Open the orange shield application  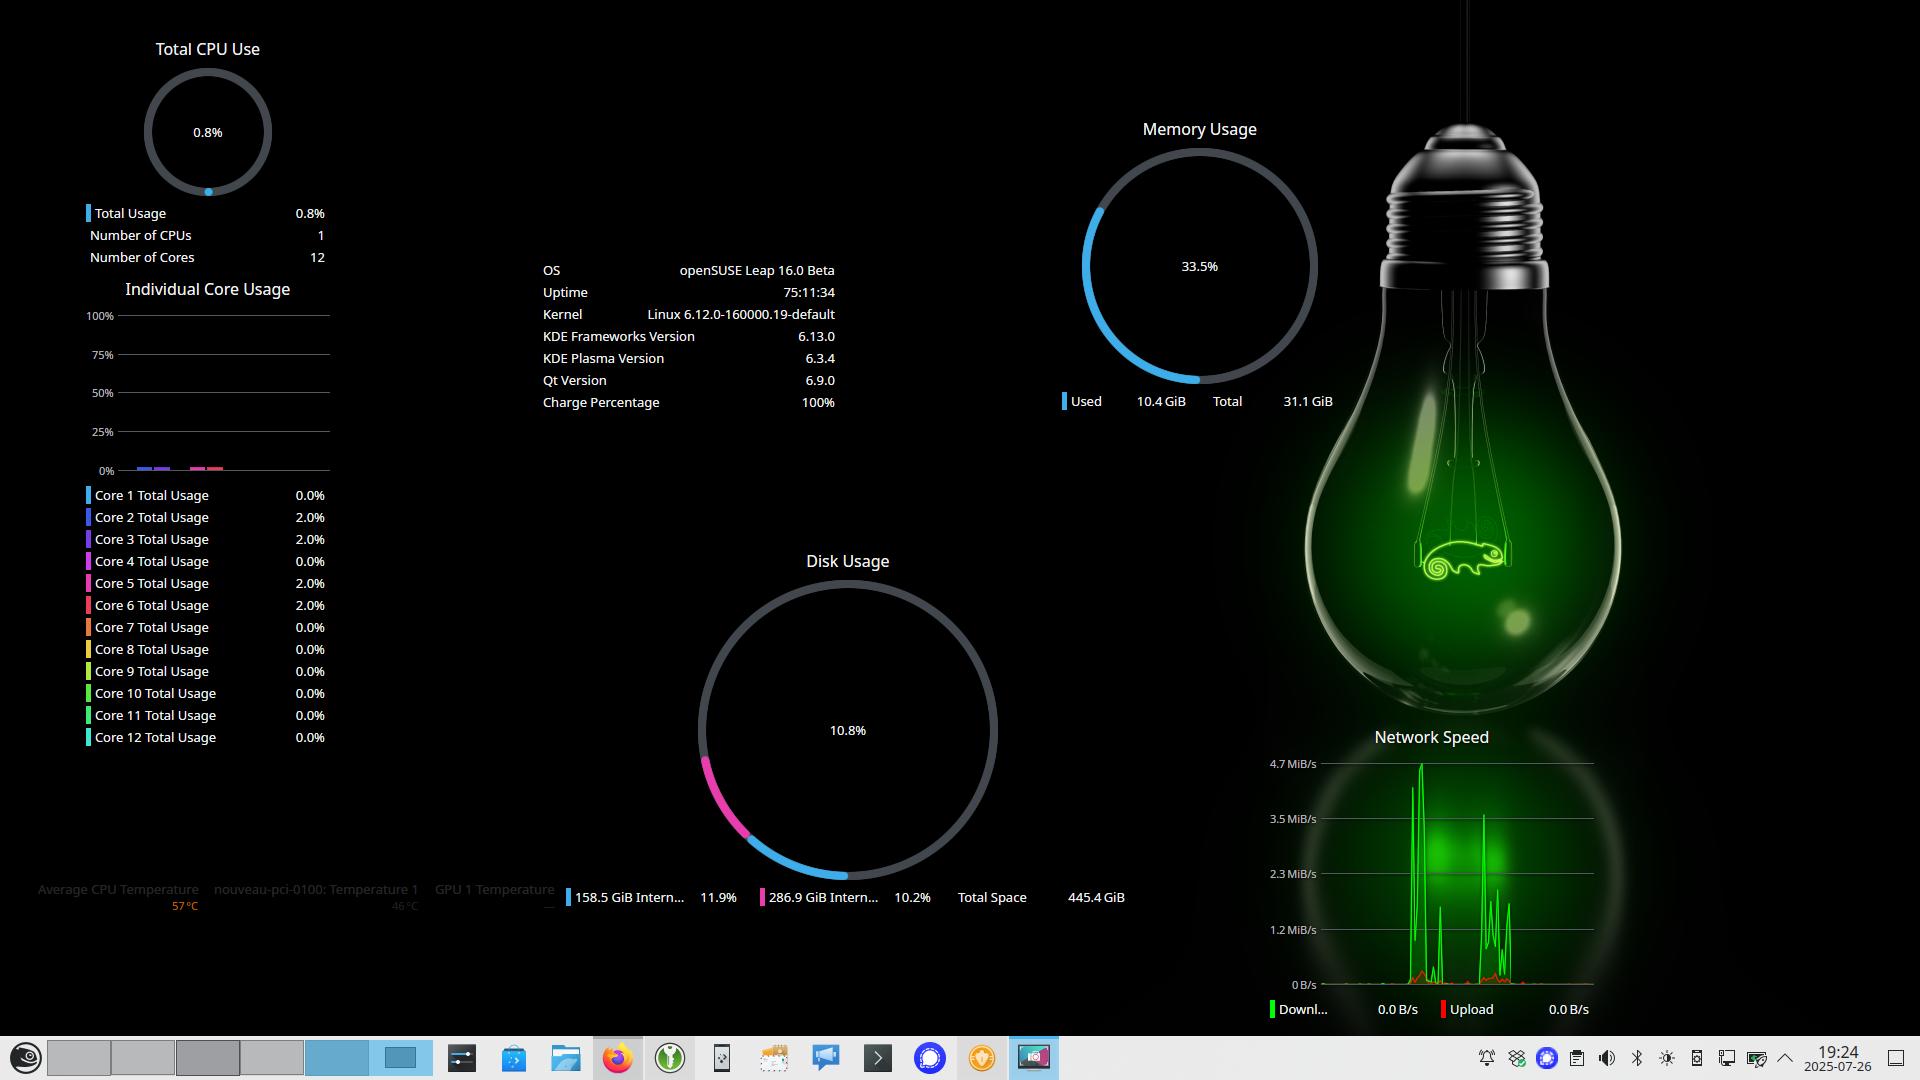click(x=982, y=1058)
